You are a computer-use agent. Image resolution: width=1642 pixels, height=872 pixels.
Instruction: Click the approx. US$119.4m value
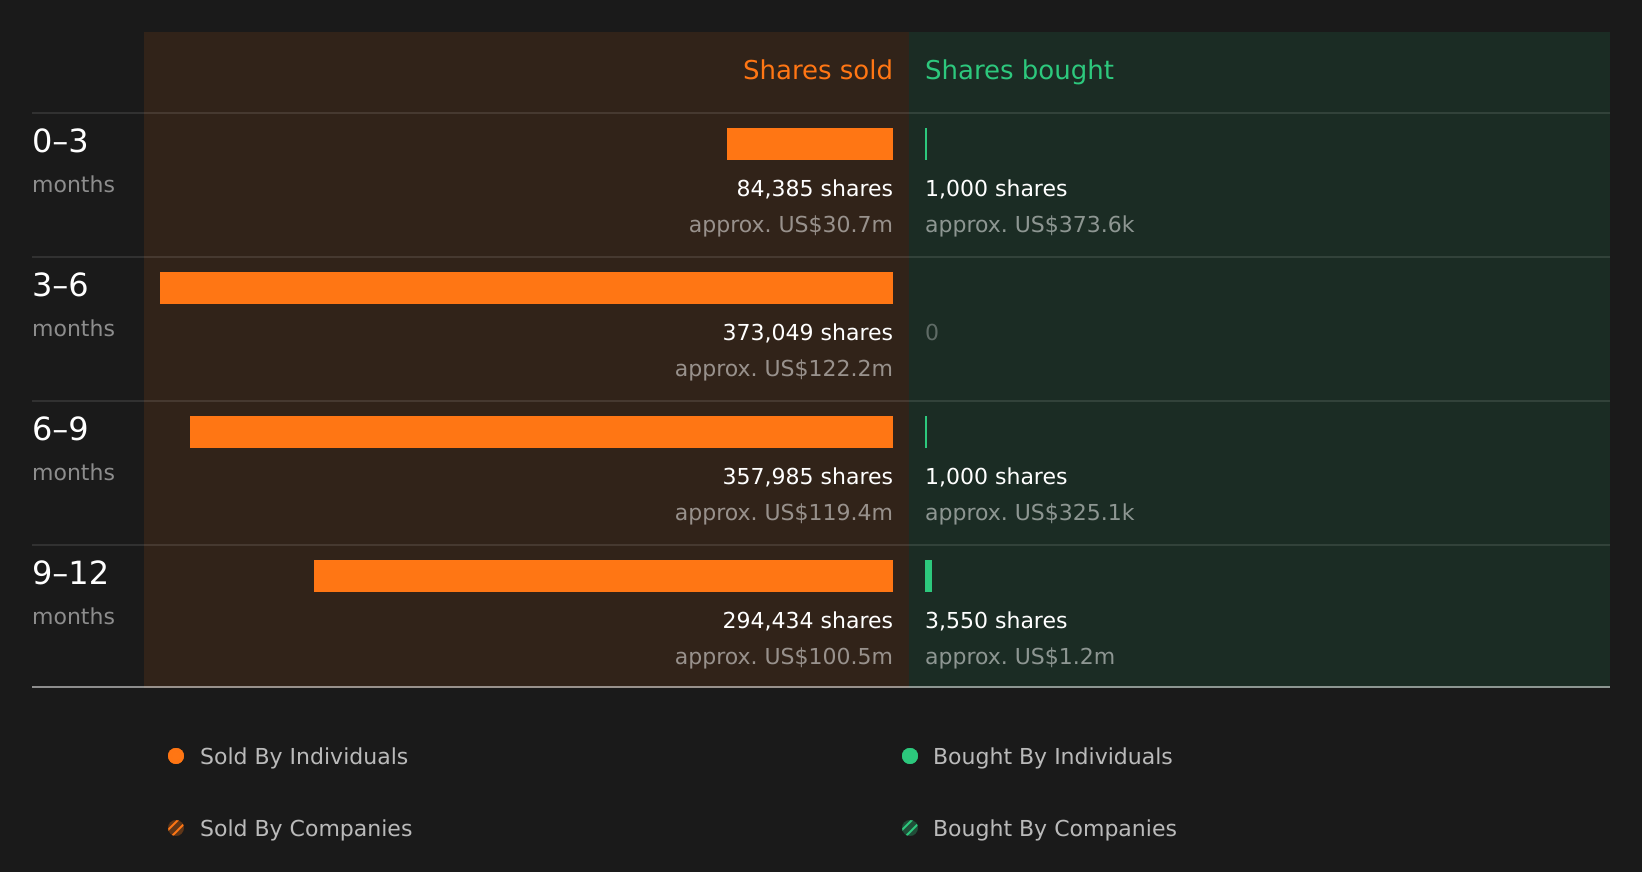pyautogui.click(x=784, y=513)
